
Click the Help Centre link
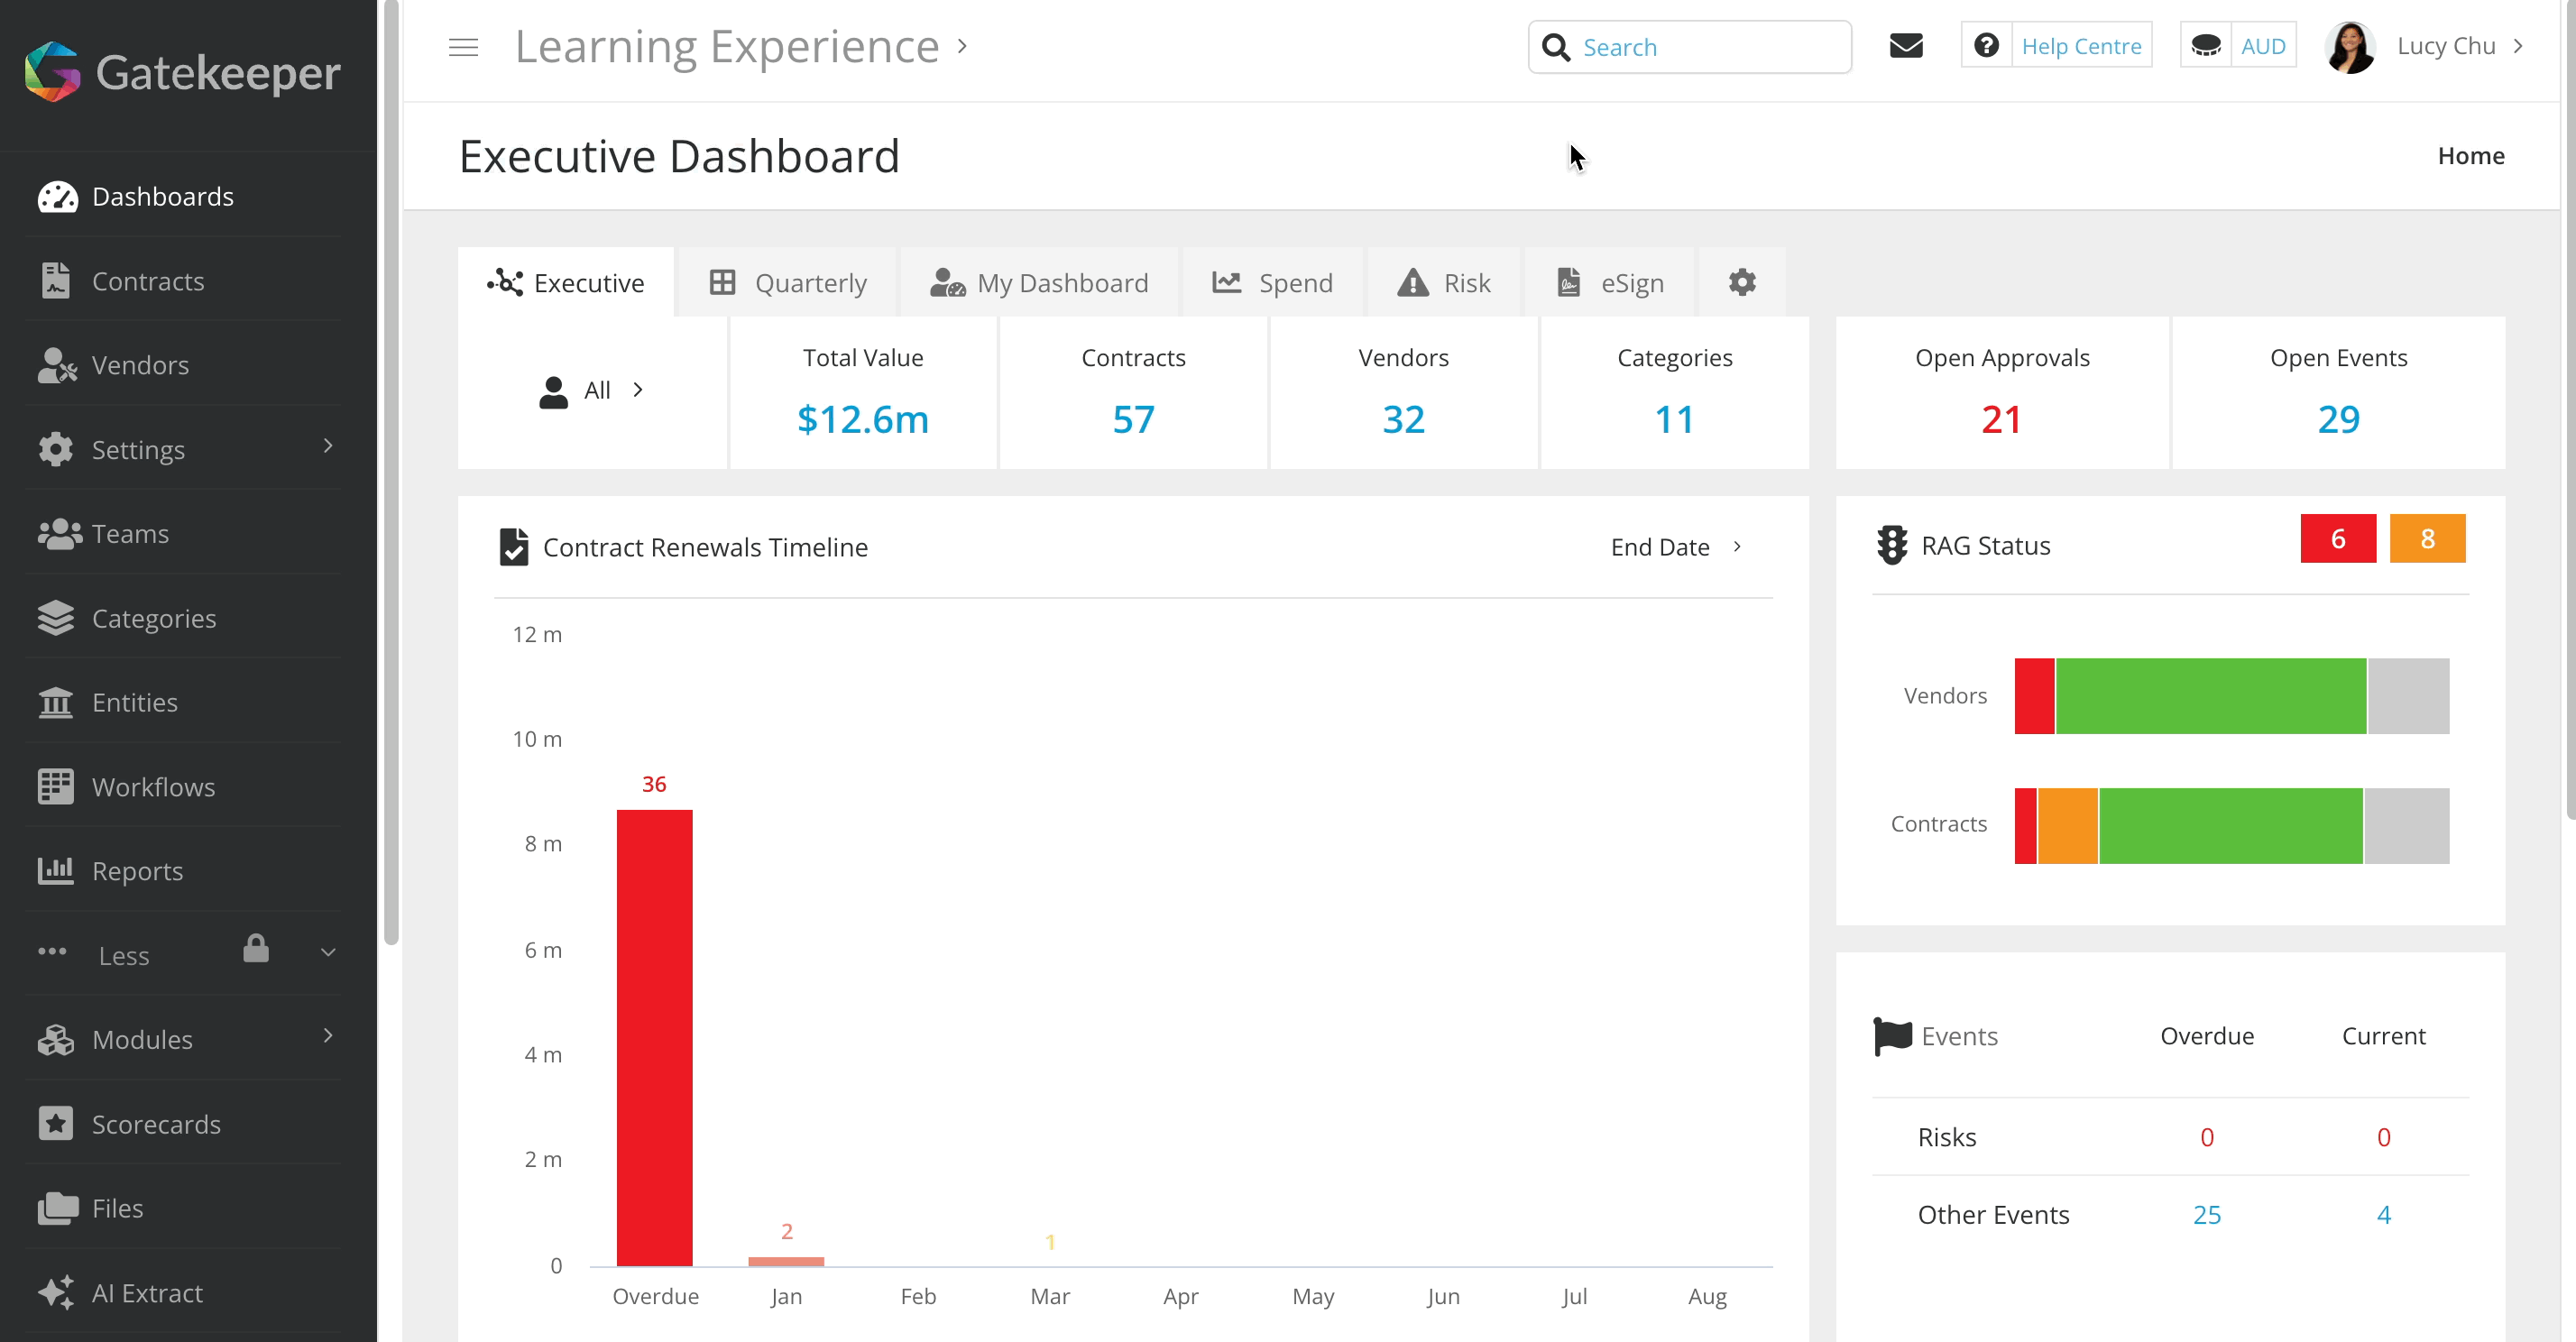pos(2081,46)
